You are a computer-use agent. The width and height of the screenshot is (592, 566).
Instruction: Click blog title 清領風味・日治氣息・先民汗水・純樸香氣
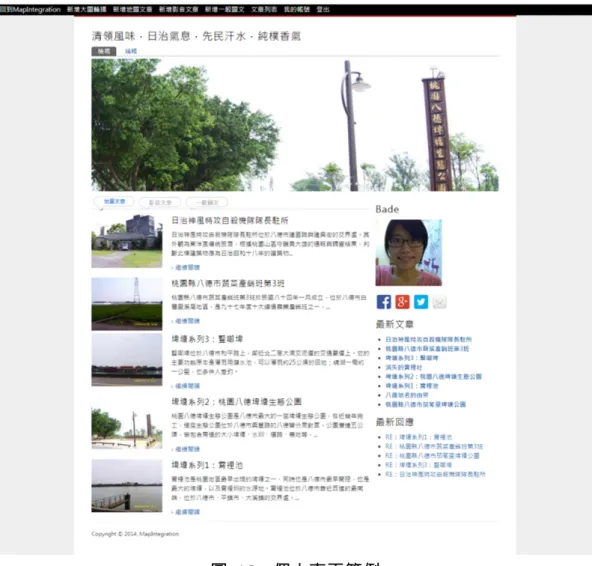click(196, 36)
